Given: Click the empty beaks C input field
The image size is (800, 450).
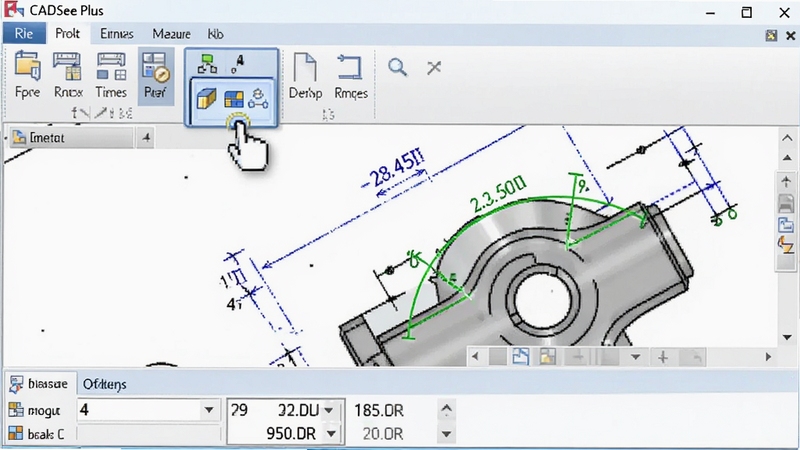Looking at the screenshot, I should click(148, 434).
